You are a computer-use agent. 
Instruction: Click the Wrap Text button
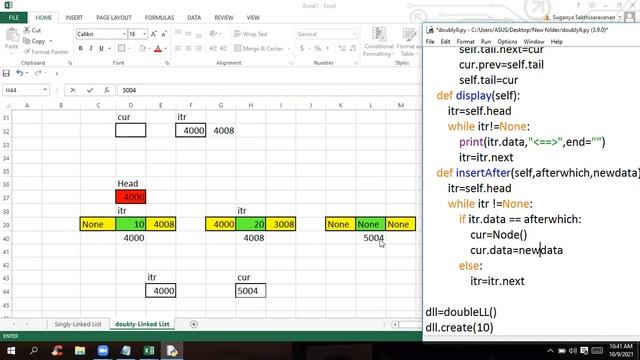tap(251, 34)
